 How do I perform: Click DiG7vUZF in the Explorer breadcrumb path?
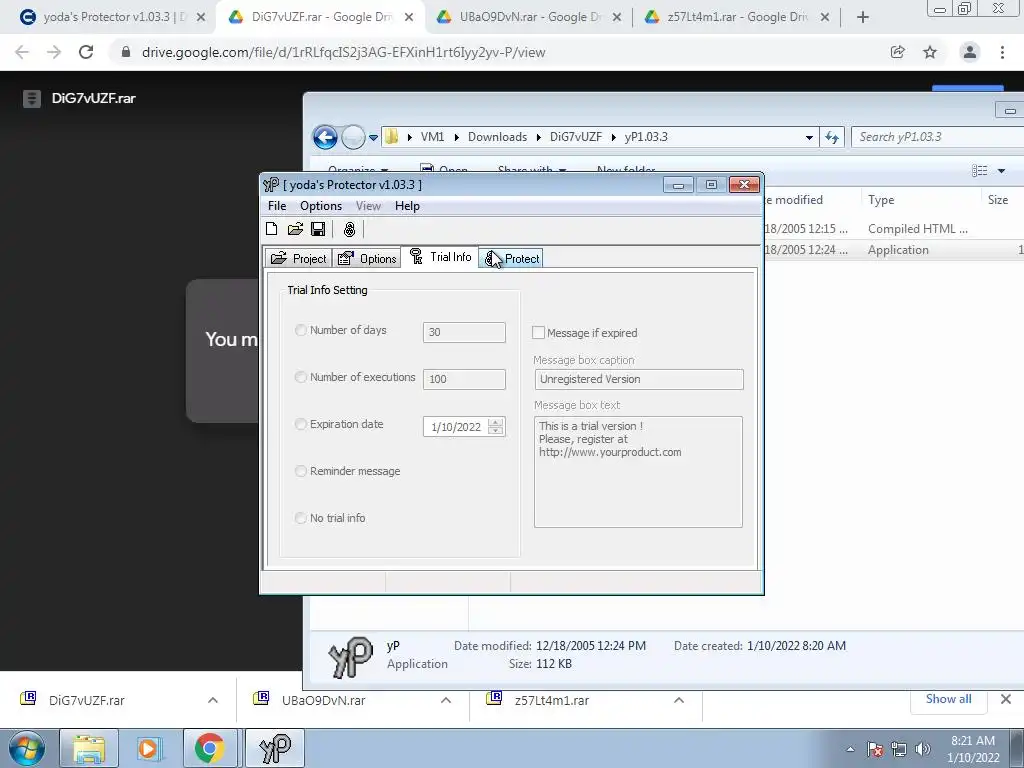point(575,137)
